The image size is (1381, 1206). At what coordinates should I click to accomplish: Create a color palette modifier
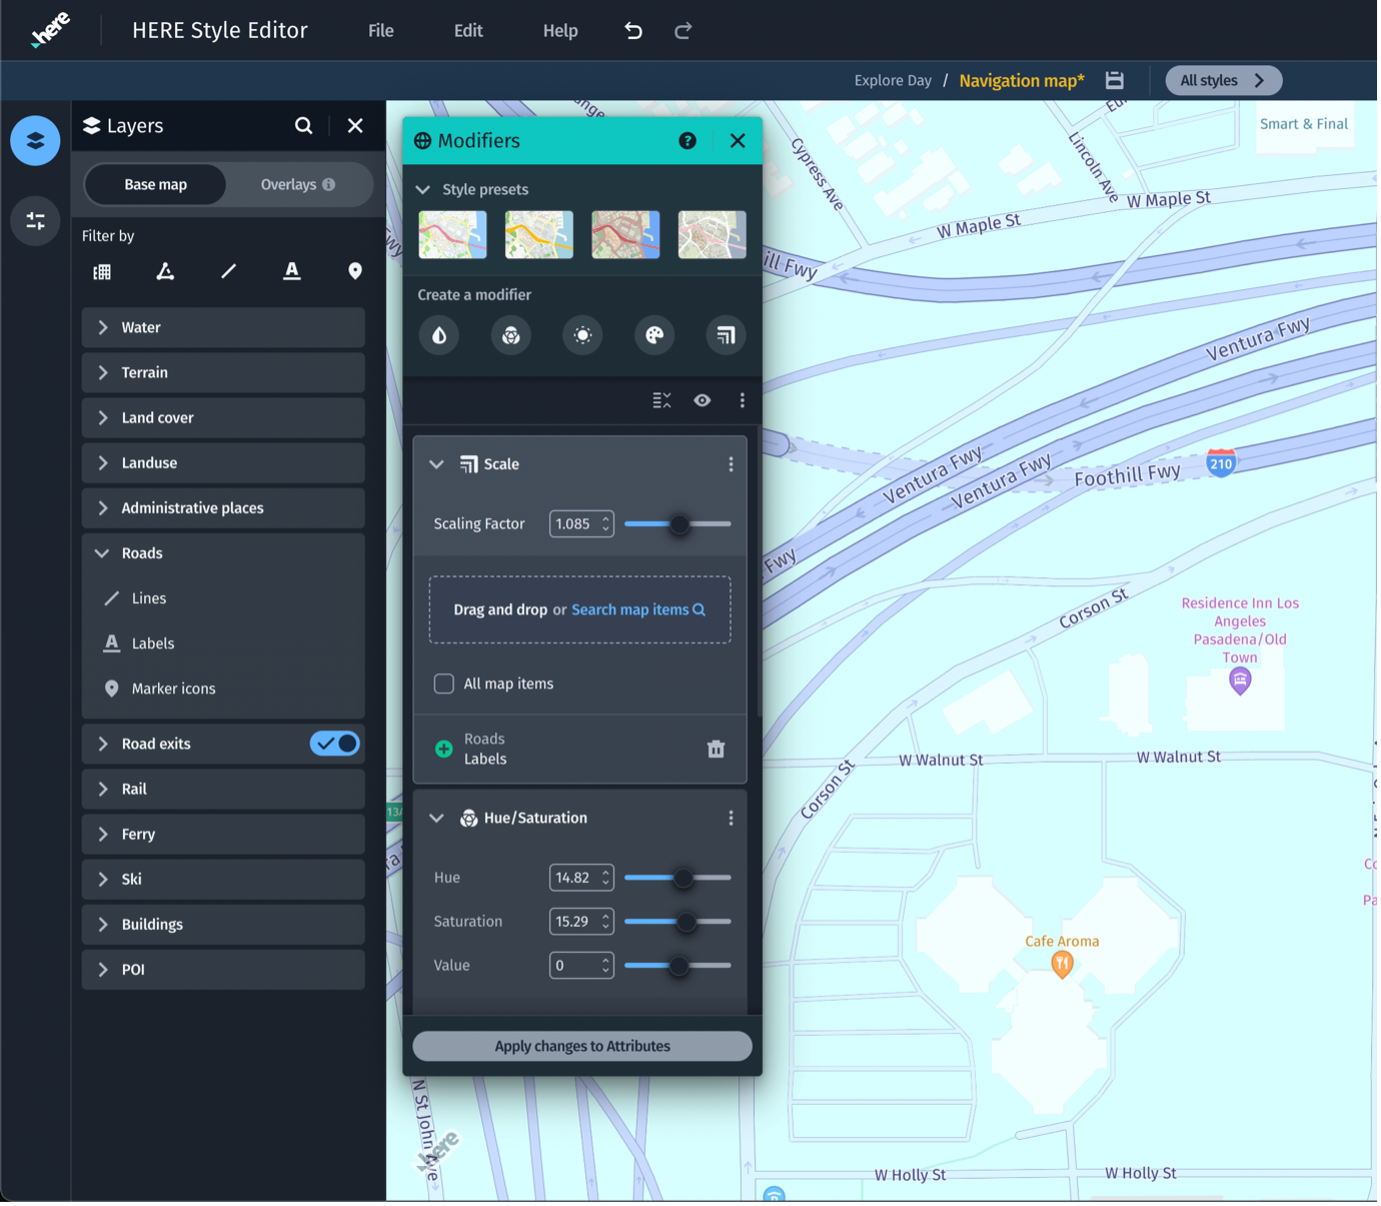tap(655, 336)
